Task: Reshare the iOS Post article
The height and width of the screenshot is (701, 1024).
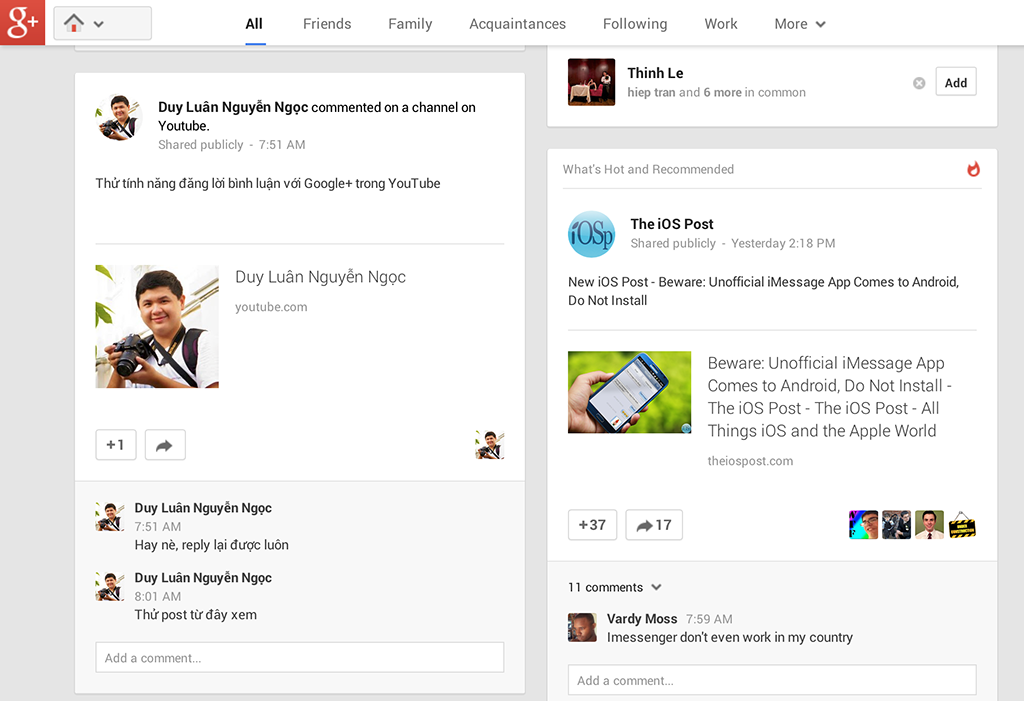Action: coord(654,525)
